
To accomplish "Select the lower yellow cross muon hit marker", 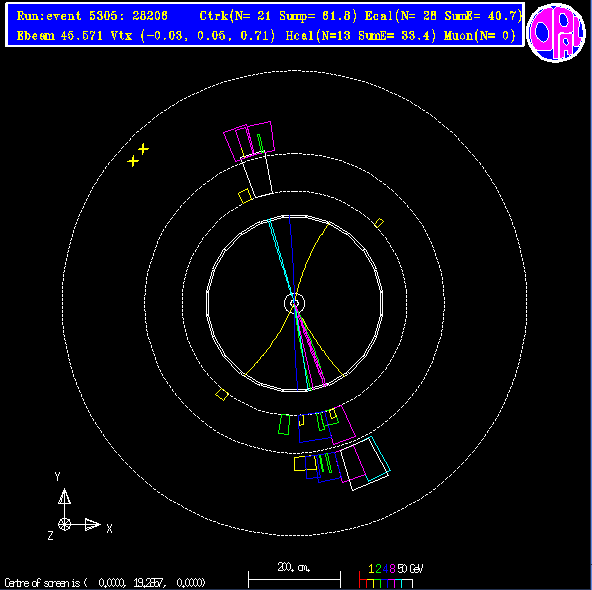I will click(x=133, y=161).
